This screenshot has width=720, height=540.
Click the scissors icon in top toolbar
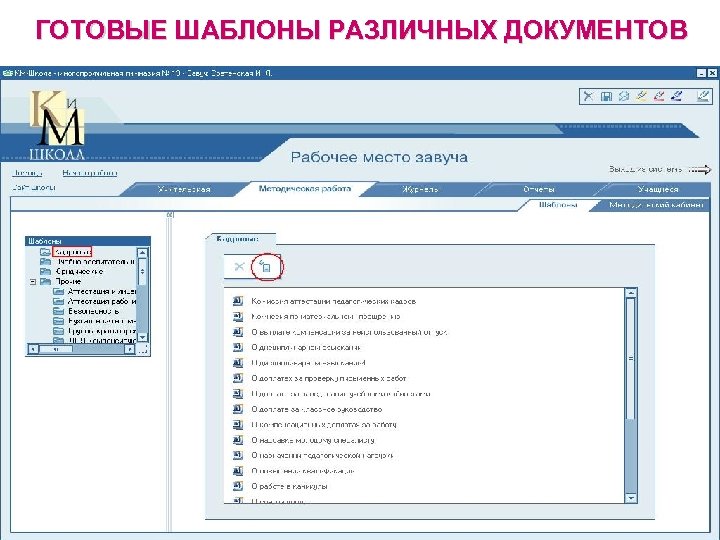pos(588,96)
